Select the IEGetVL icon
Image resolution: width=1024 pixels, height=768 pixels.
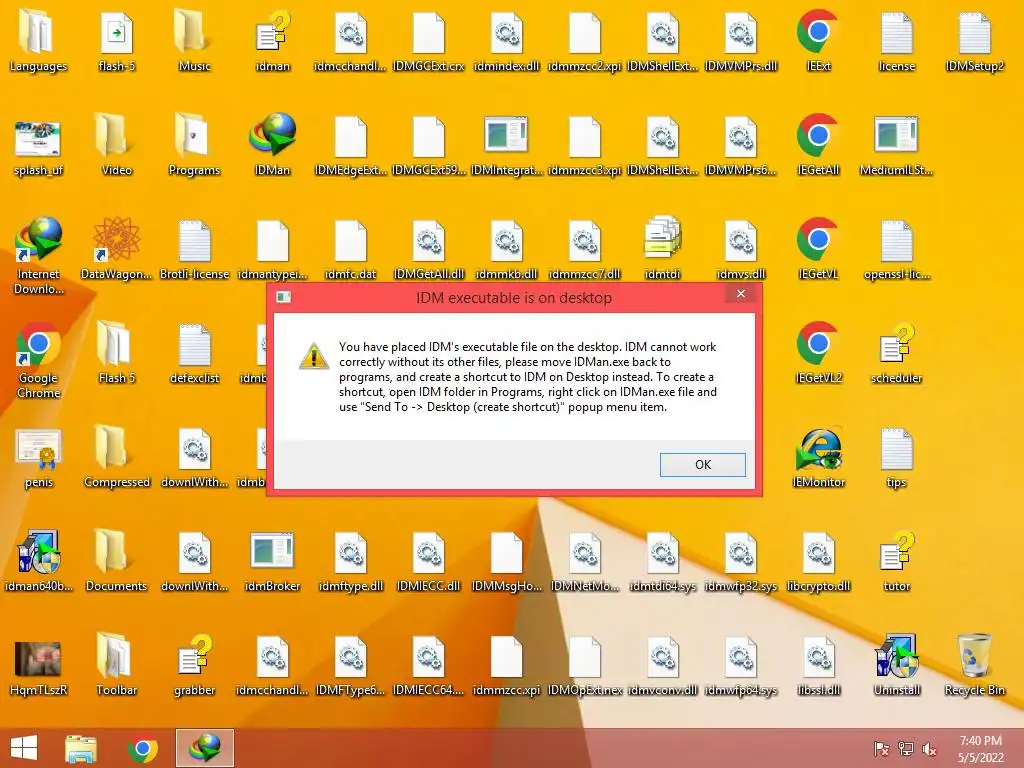(x=818, y=240)
